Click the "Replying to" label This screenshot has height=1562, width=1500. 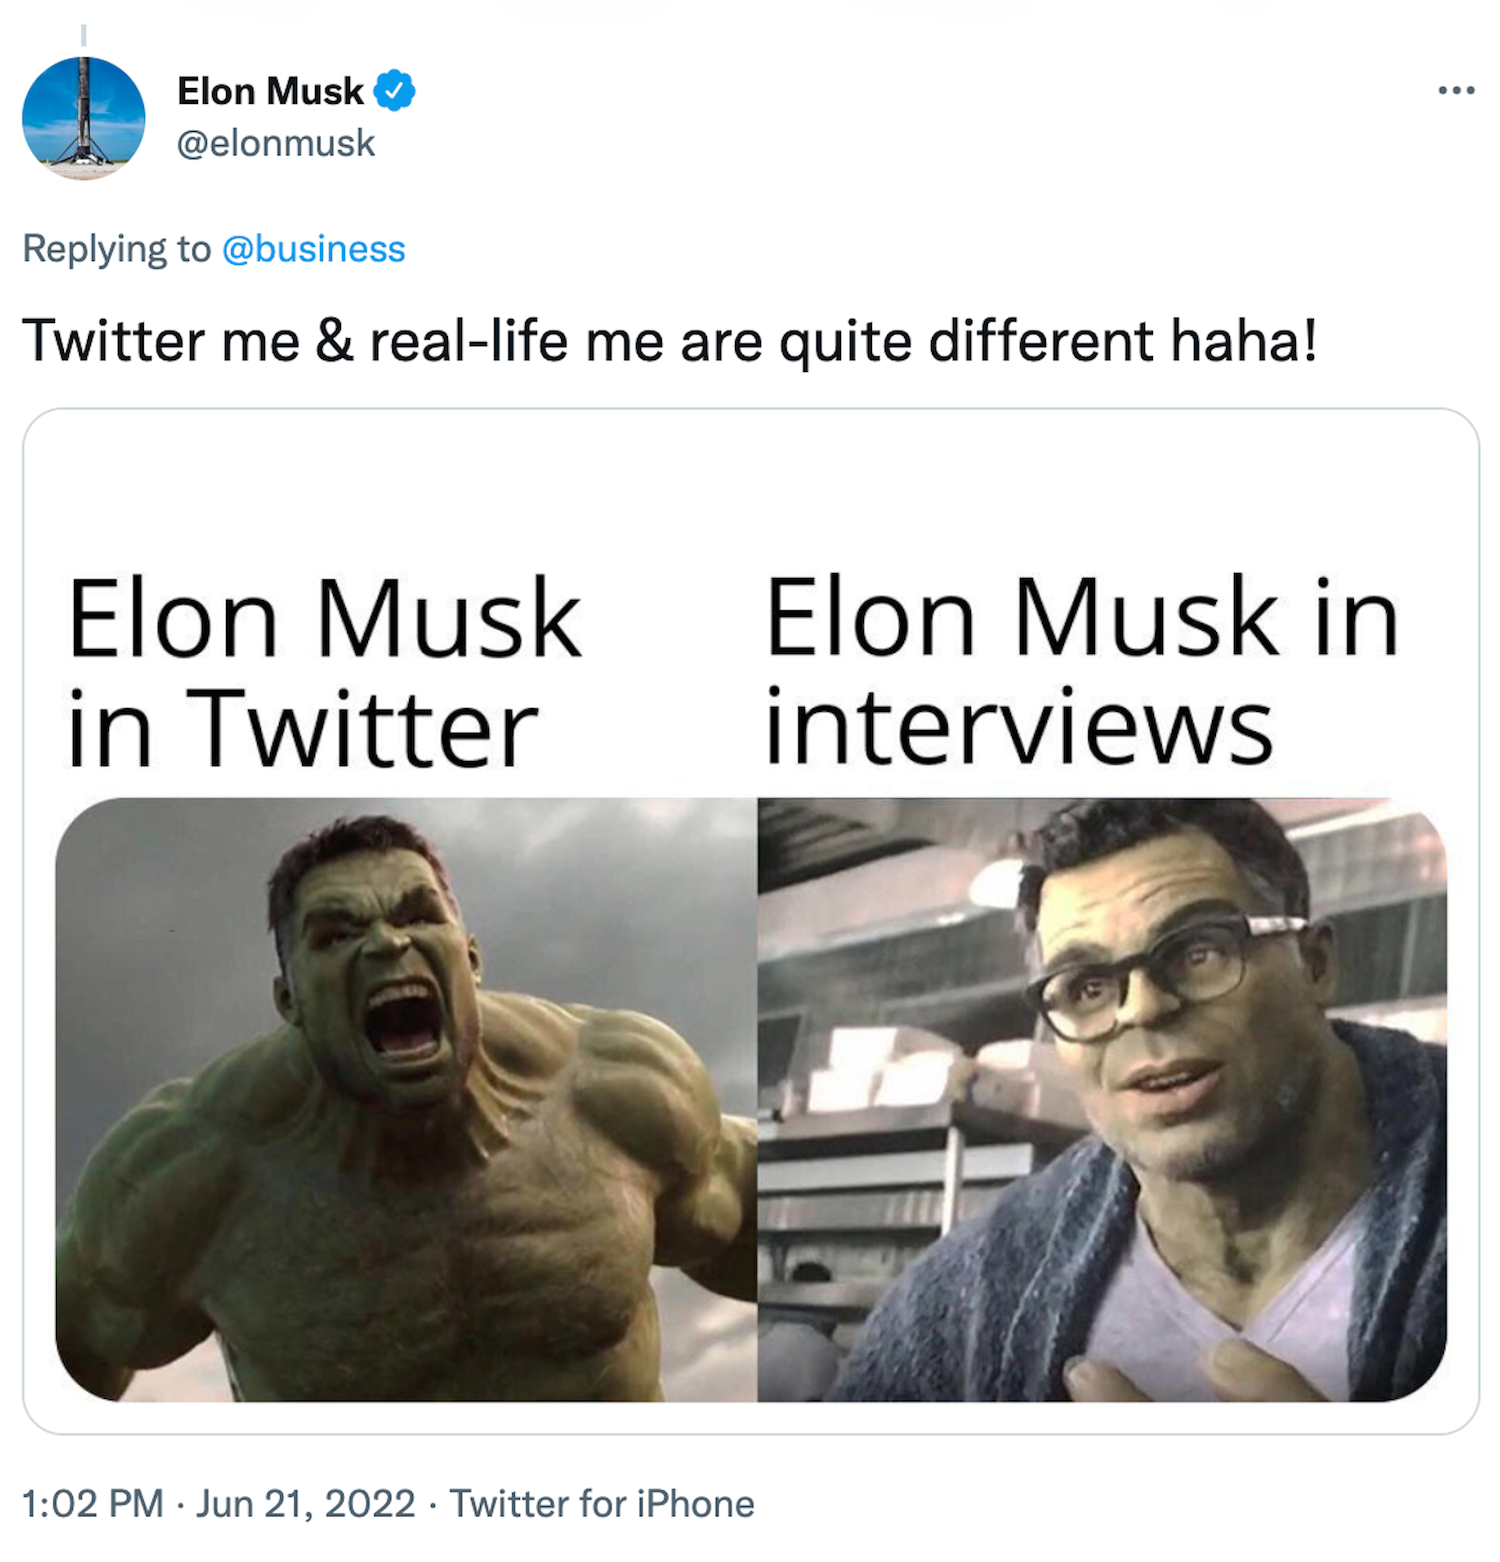tap(117, 249)
